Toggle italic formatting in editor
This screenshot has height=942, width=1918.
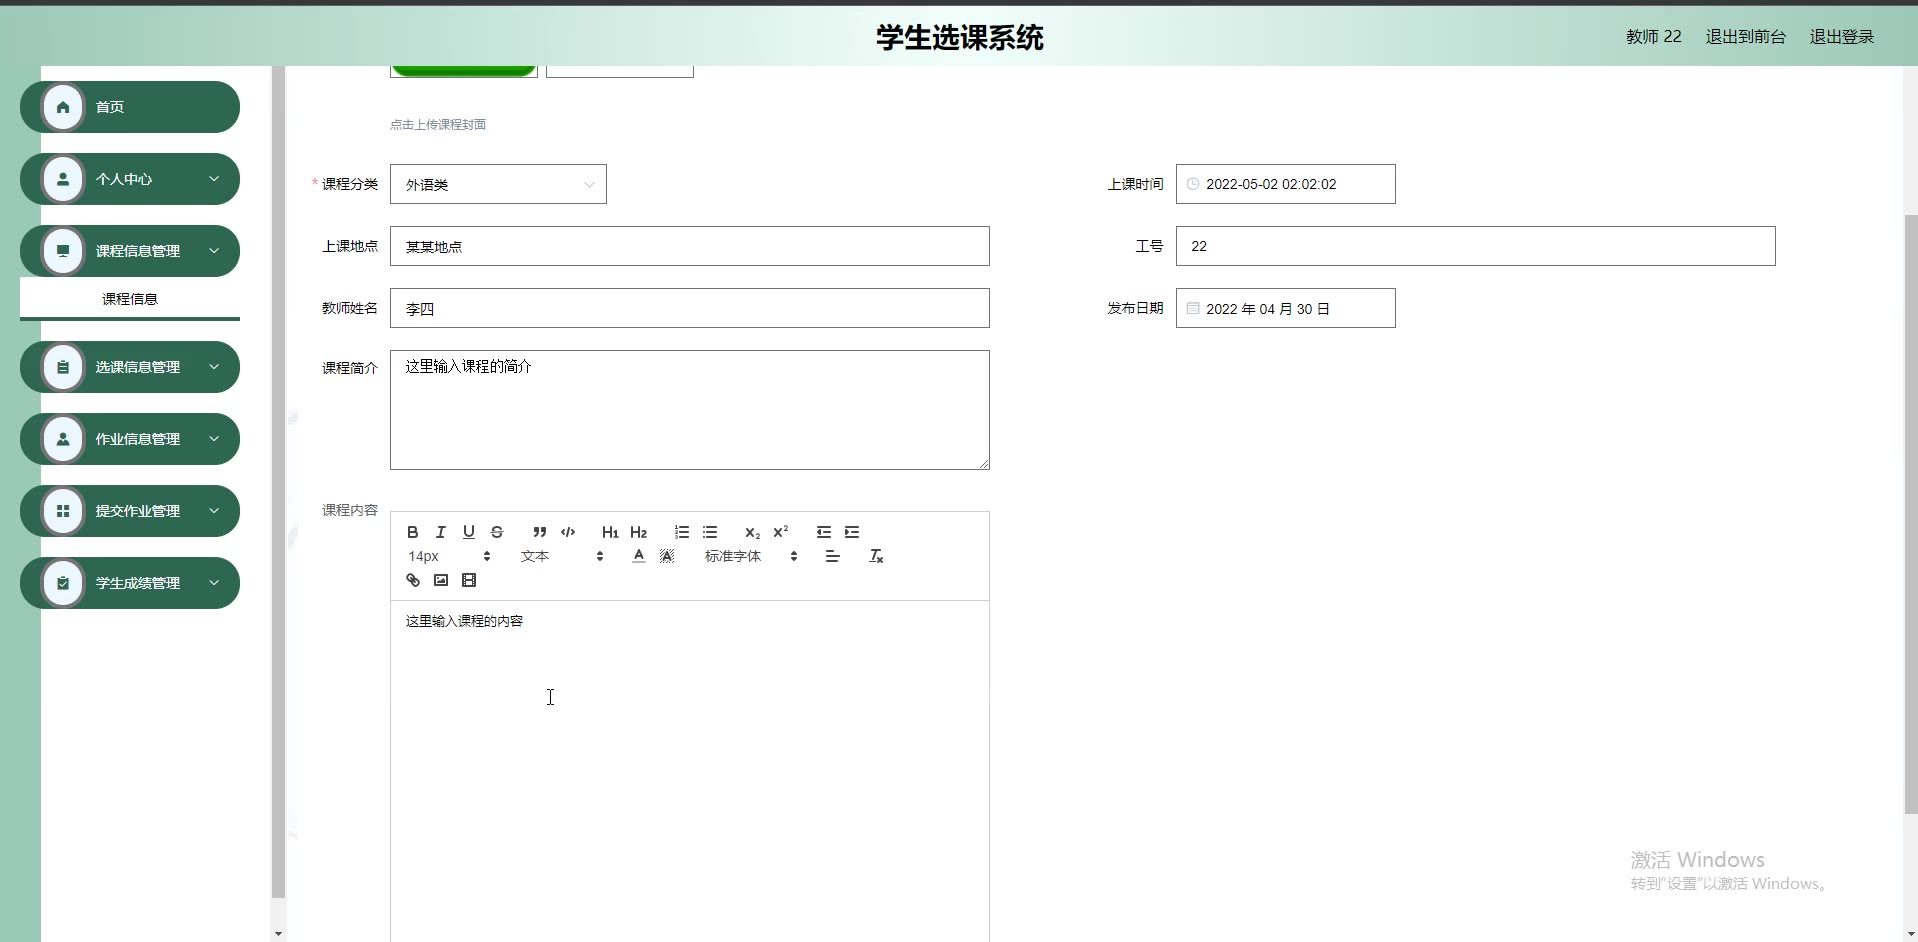[440, 532]
